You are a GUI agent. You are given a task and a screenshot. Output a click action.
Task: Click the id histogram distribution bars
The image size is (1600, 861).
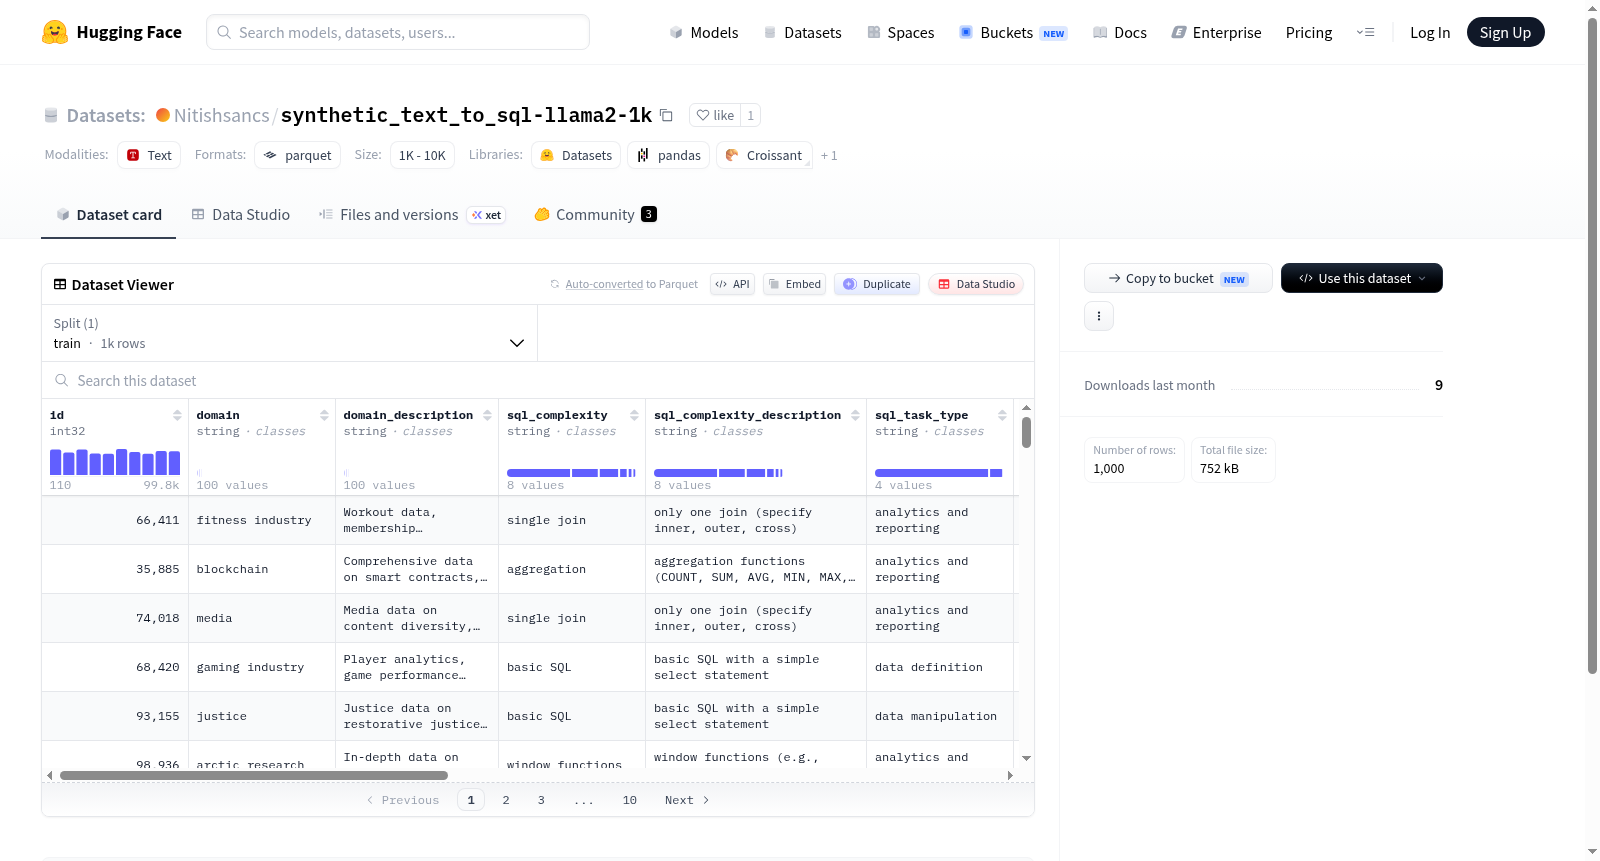pos(115,462)
